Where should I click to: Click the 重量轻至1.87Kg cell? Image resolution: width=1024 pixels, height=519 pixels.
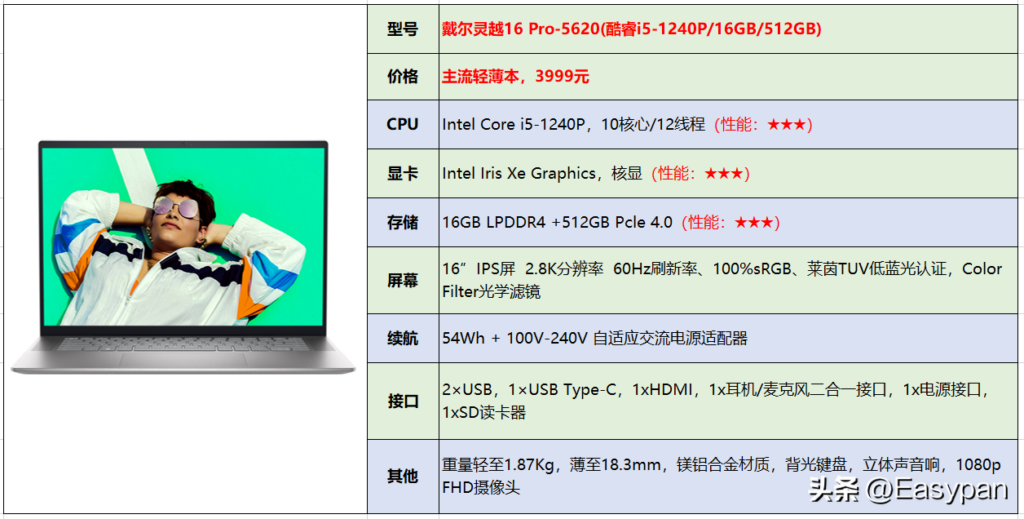pos(728,477)
